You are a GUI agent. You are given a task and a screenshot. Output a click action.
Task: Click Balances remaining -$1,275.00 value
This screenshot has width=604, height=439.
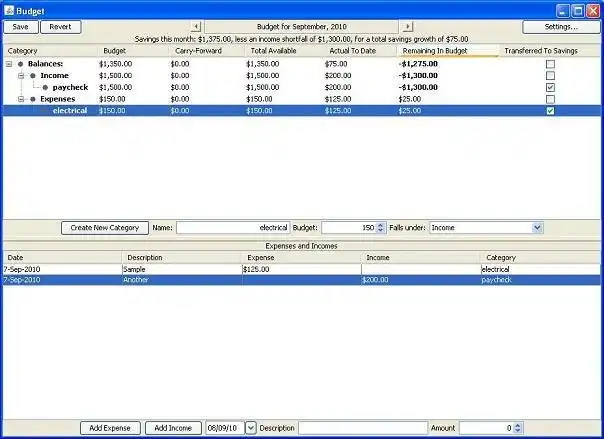[418, 64]
